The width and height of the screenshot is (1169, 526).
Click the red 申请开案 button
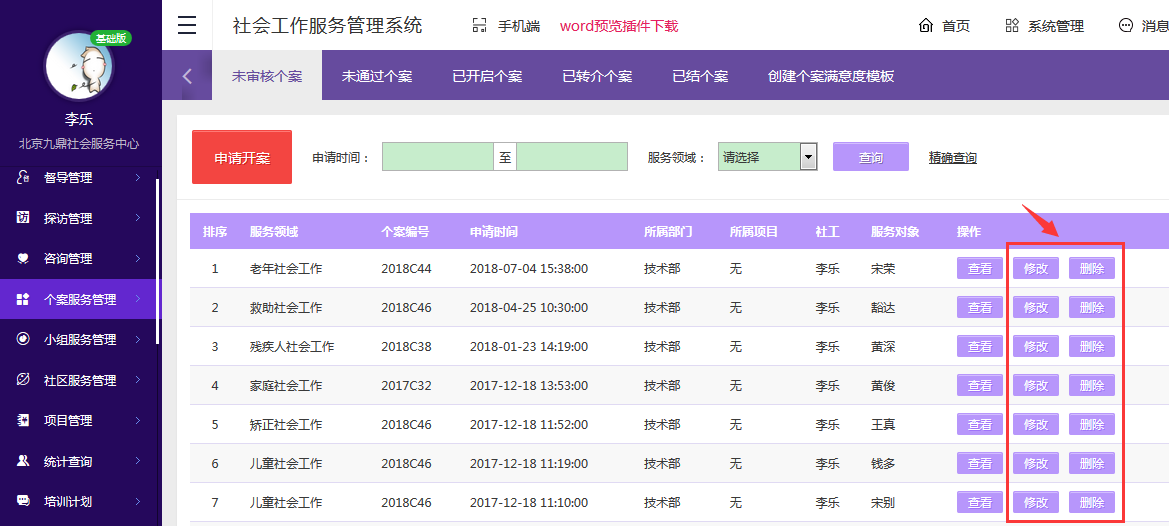(x=242, y=158)
